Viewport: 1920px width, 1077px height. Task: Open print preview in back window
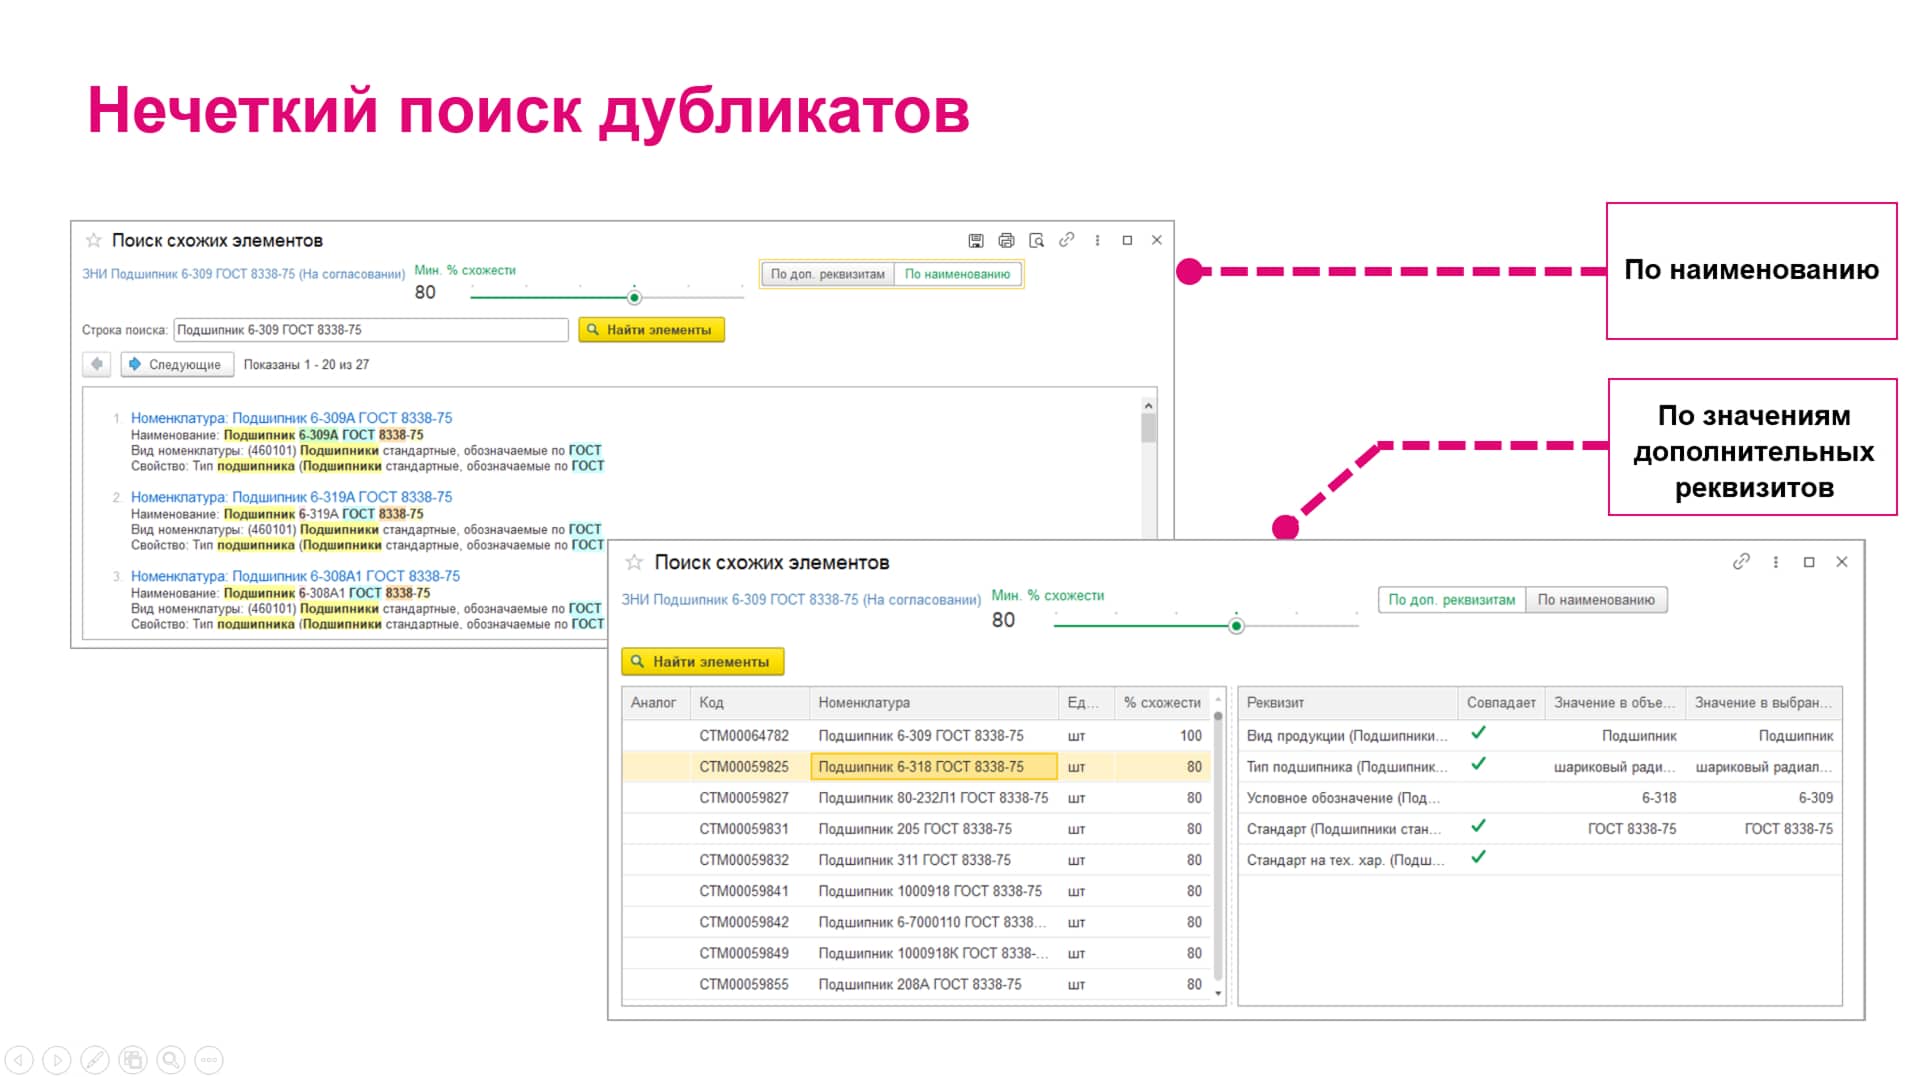tap(1036, 241)
